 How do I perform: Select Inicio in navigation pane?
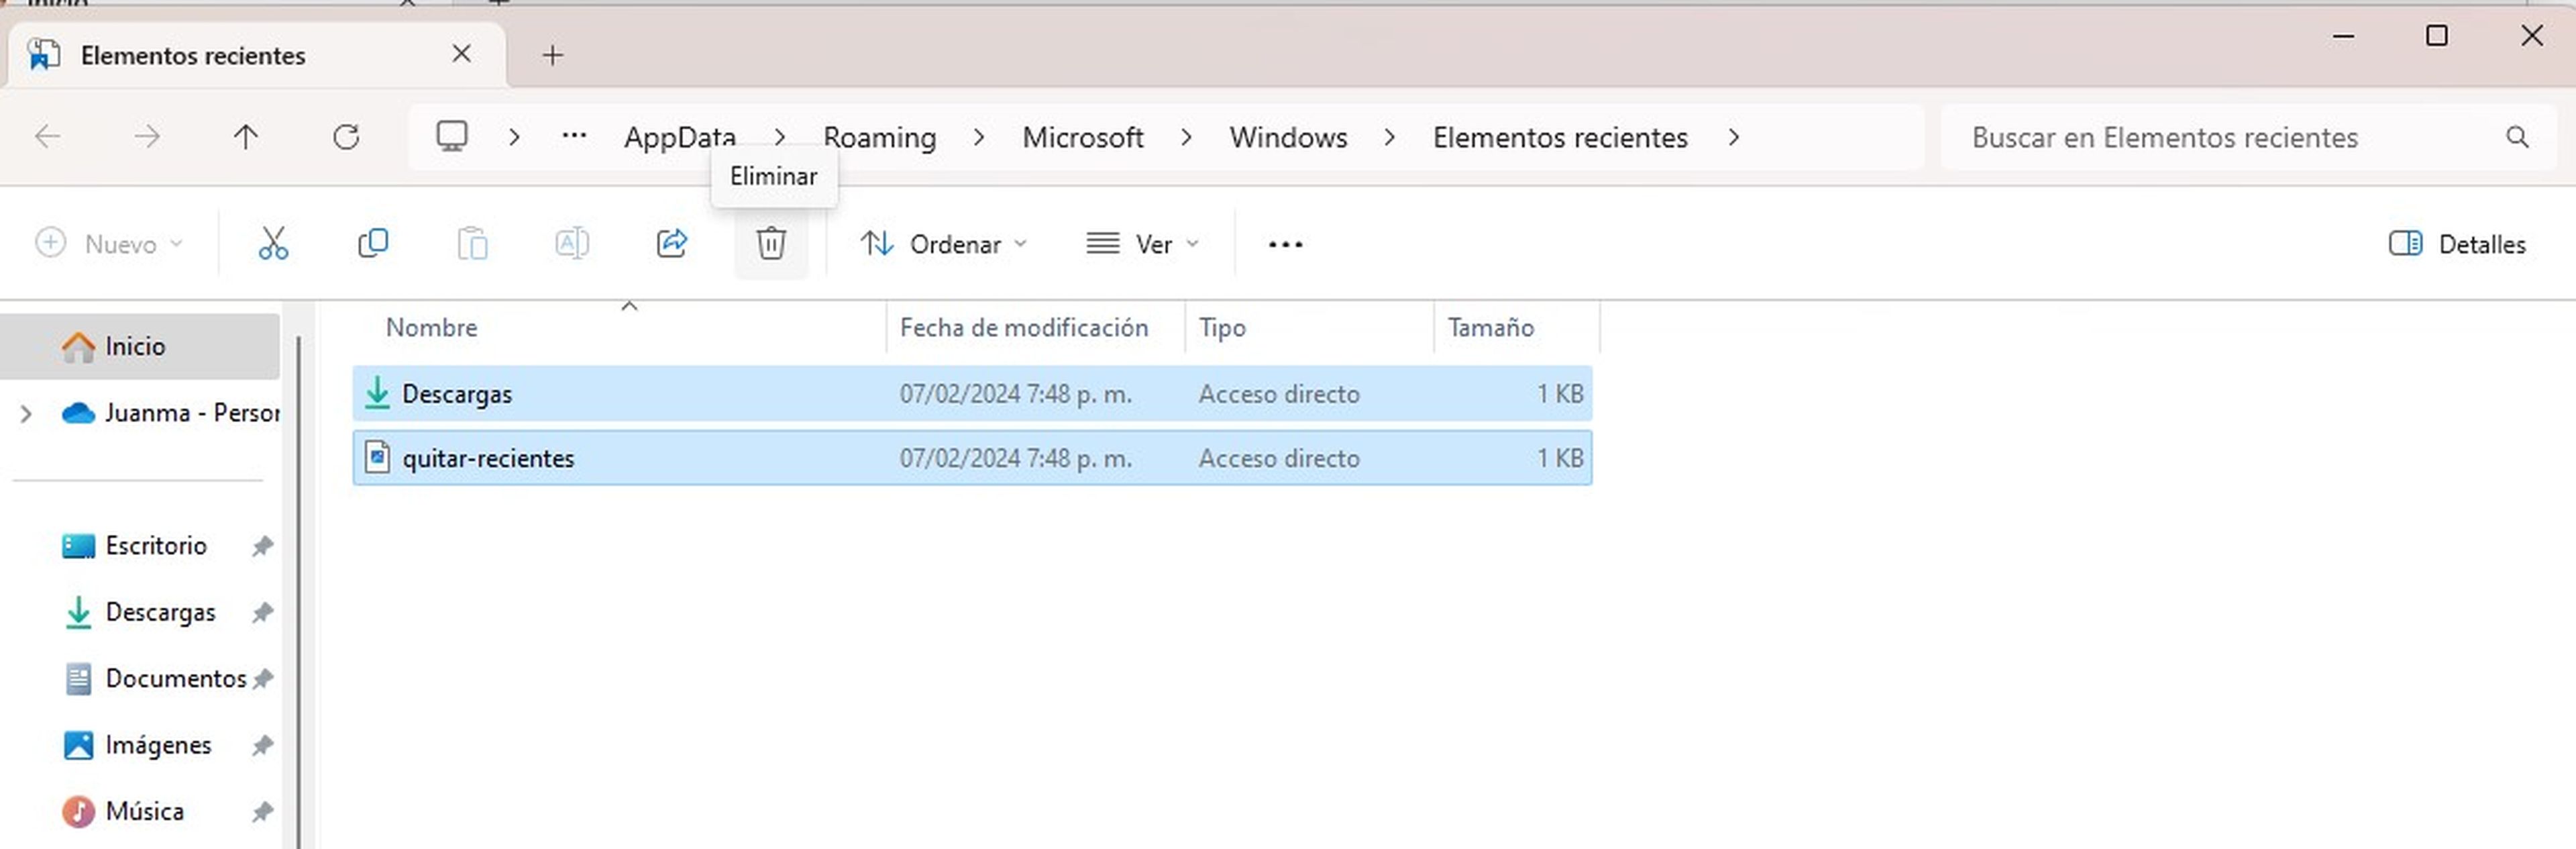click(140, 346)
